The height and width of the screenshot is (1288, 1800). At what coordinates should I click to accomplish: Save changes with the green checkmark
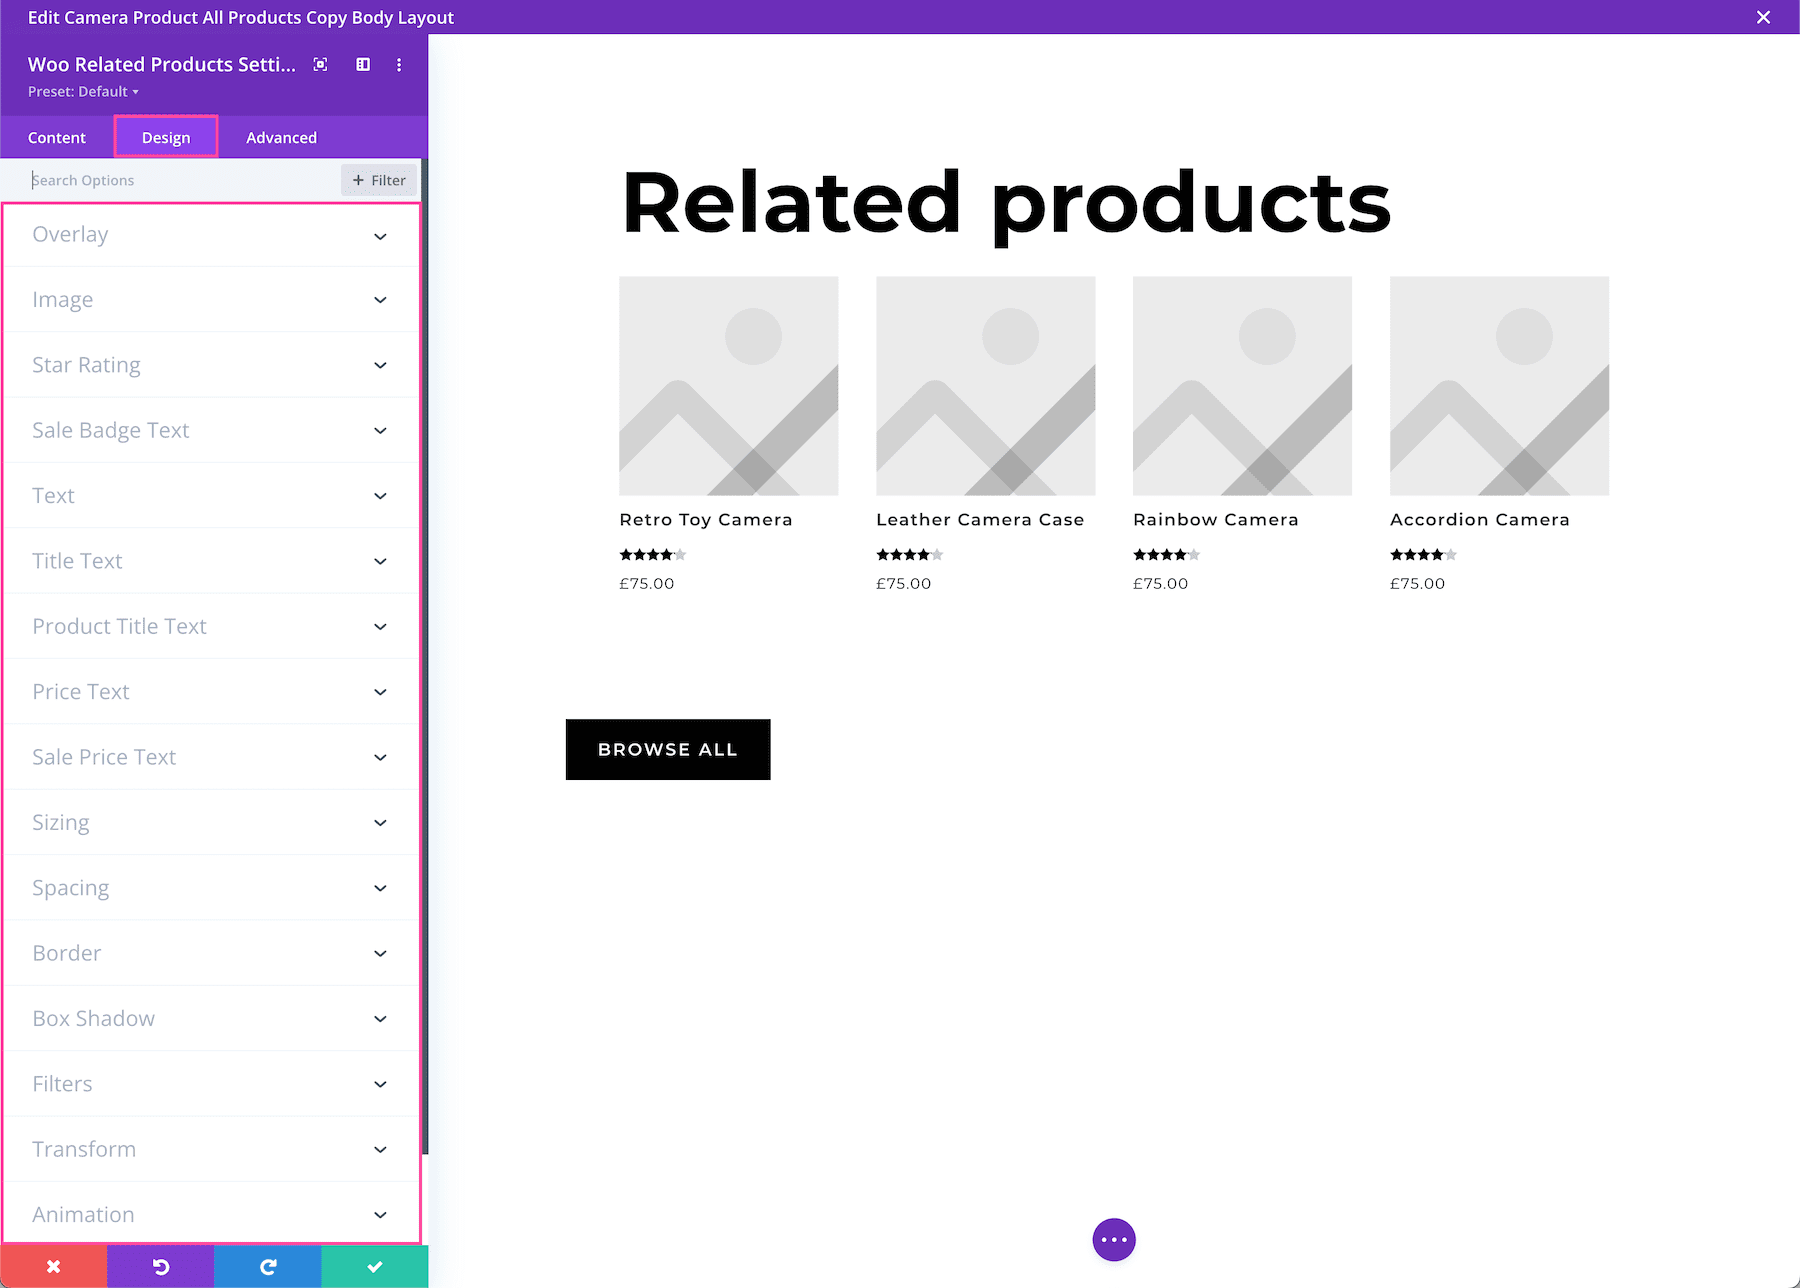(373, 1266)
